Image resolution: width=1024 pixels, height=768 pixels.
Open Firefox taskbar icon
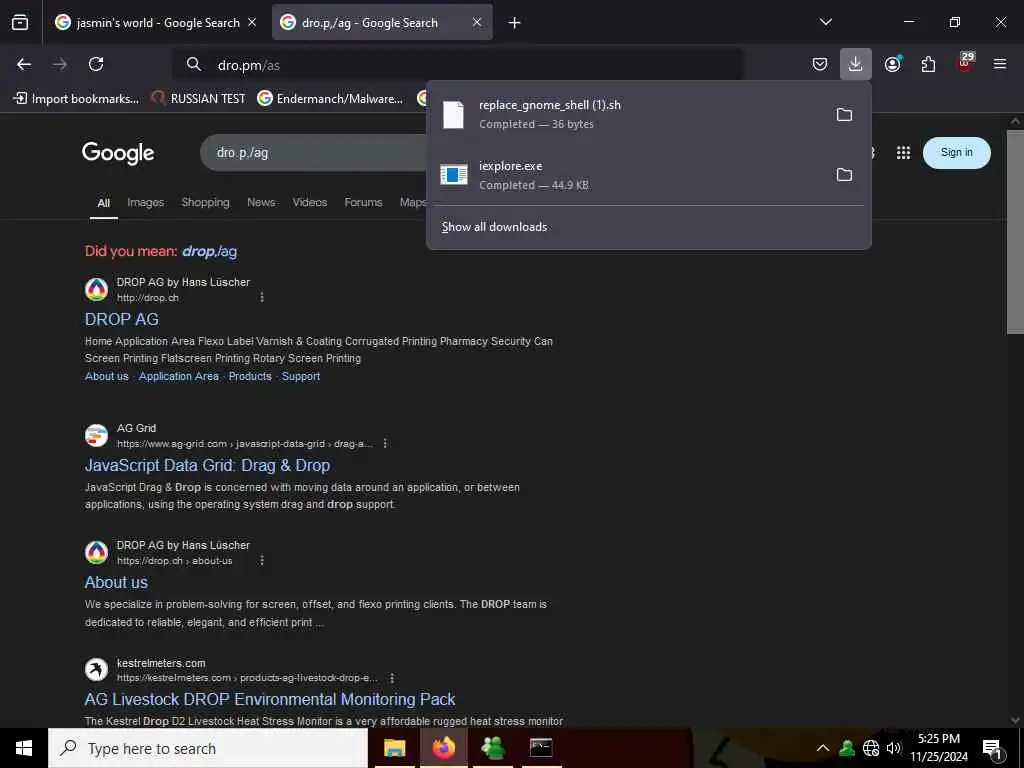(x=443, y=748)
